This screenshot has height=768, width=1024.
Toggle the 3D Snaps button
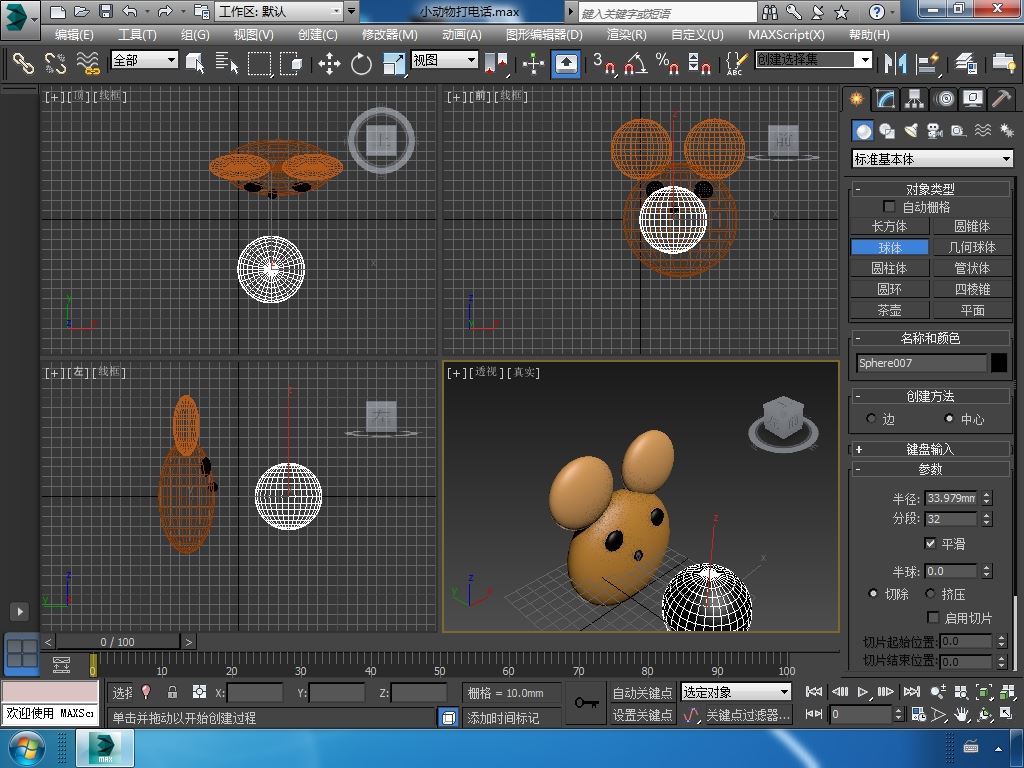click(x=604, y=63)
